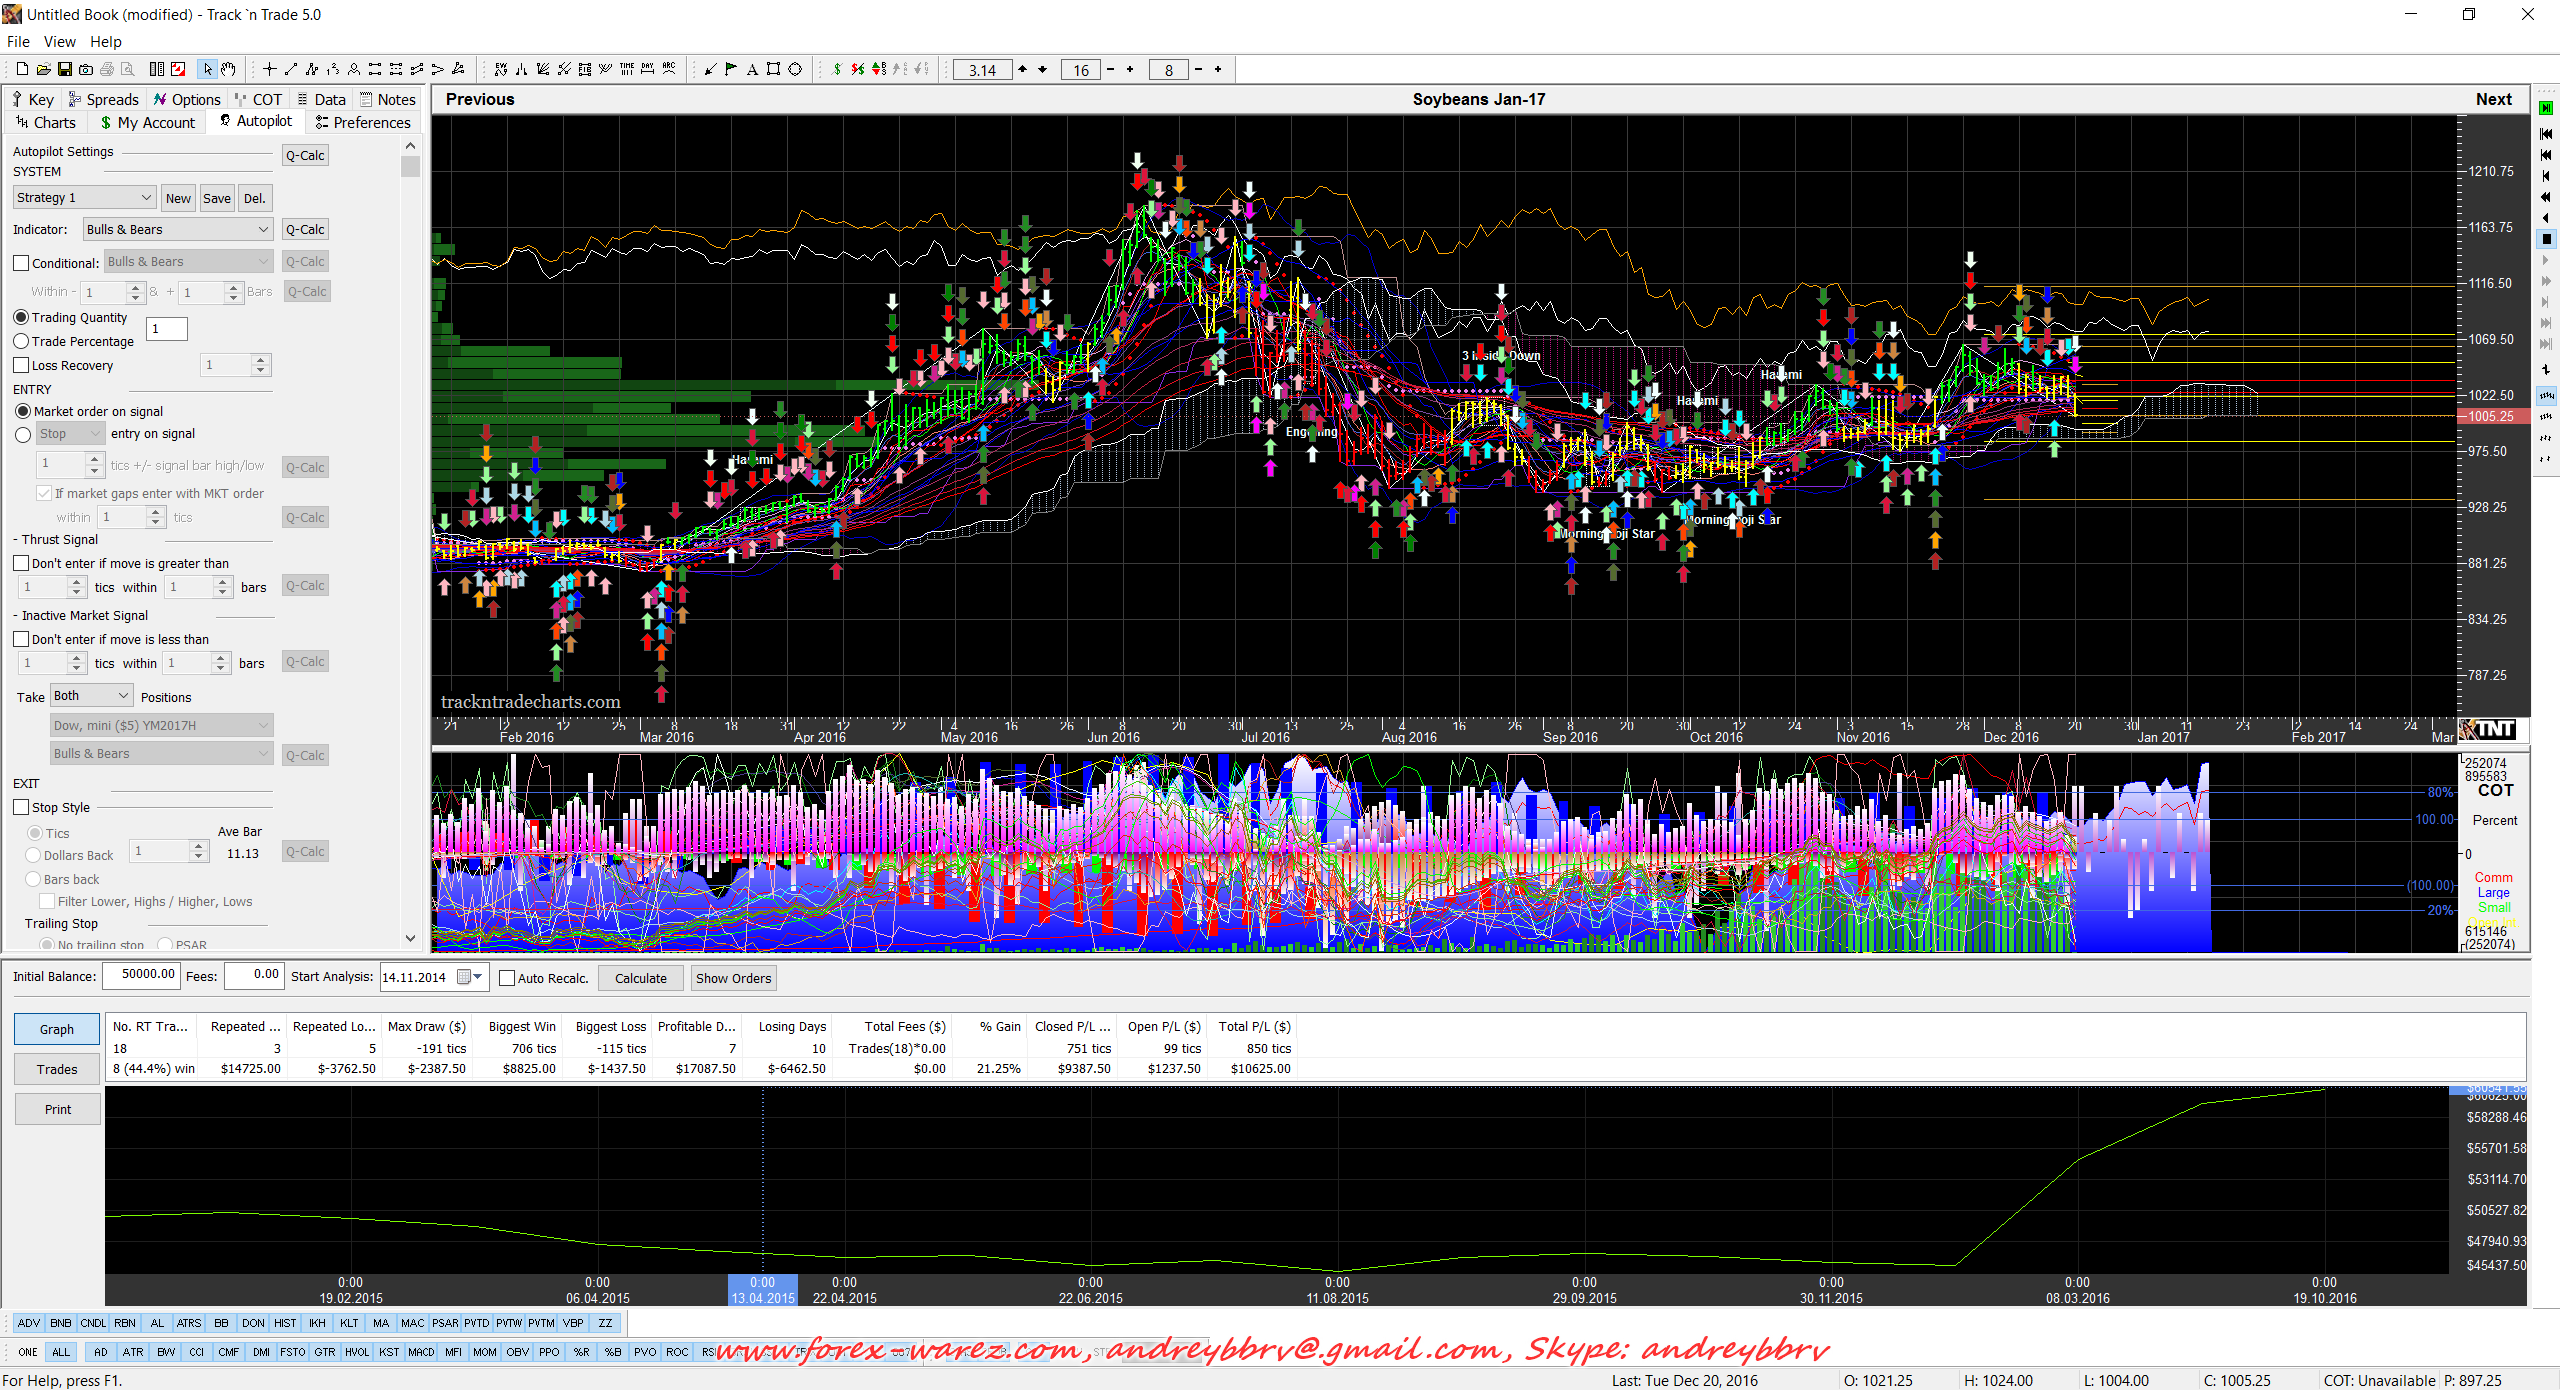Select the hand pan tool
This screenshot has width=2560, height=1390.
click(229, 69)
